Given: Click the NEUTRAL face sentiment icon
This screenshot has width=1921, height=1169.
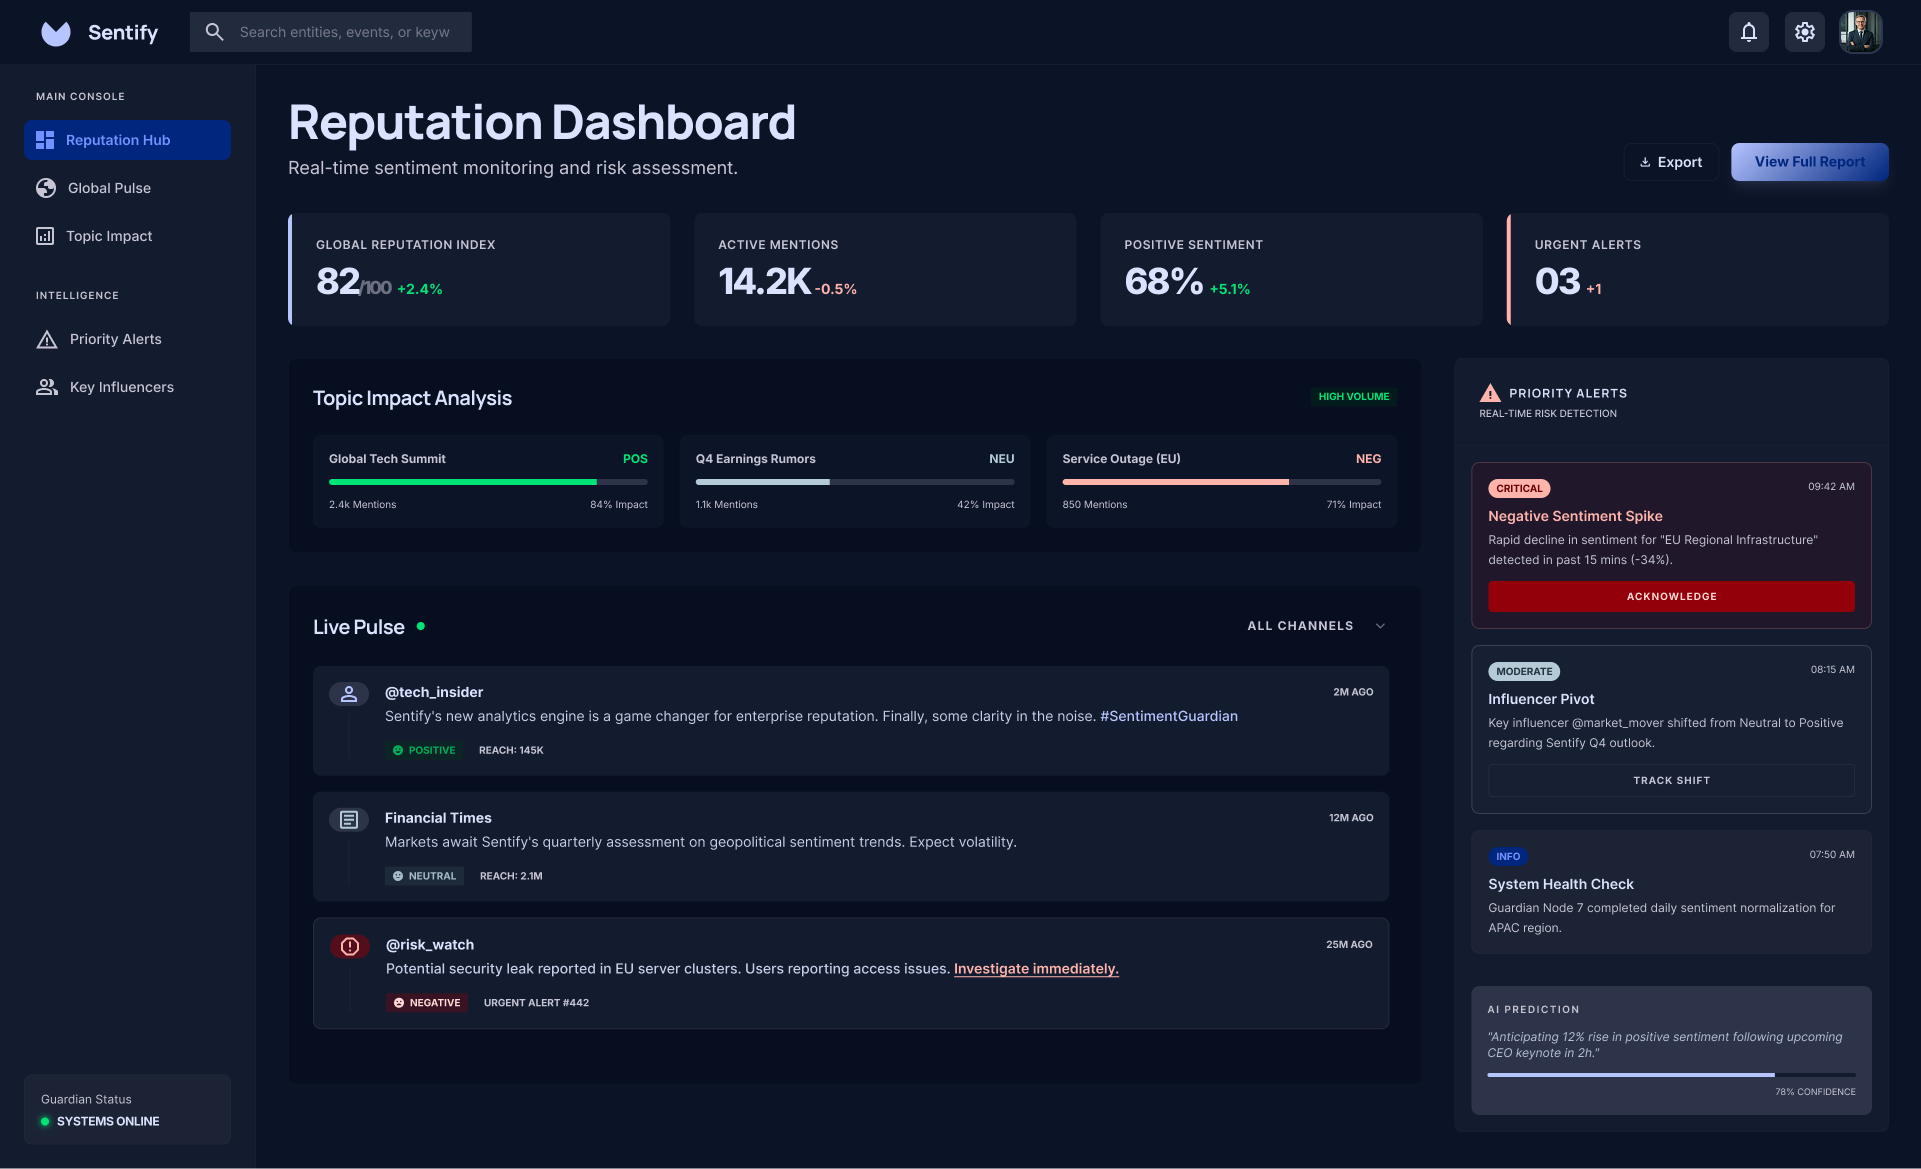Looking at the screenshot, I should 398,876.
